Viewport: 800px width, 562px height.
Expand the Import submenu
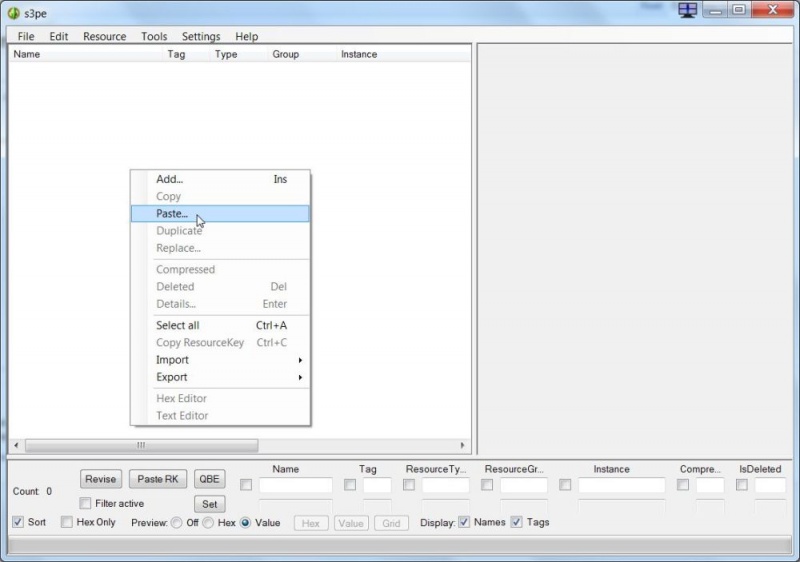pyautogui.click(x=220, y=360)
